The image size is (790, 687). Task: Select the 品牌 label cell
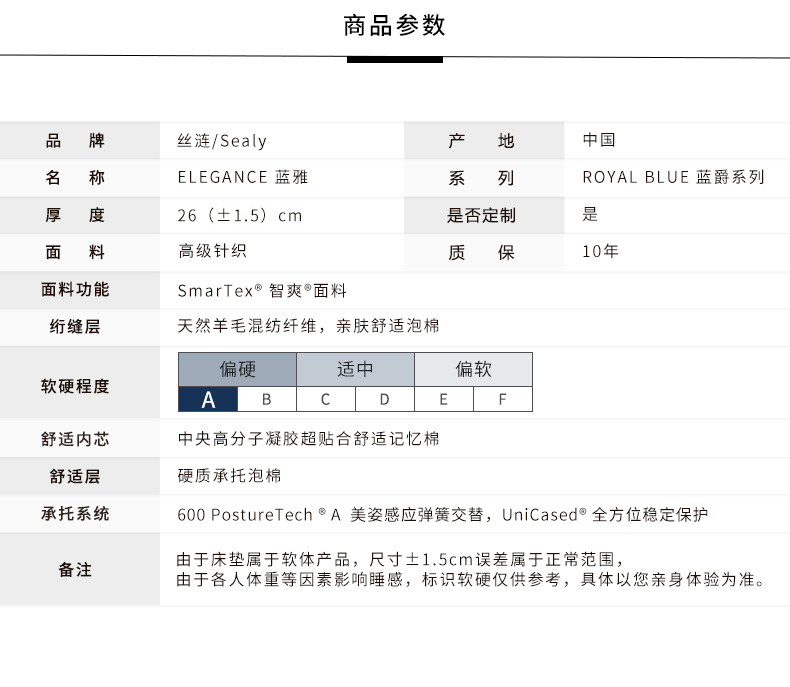click(80, 140)
